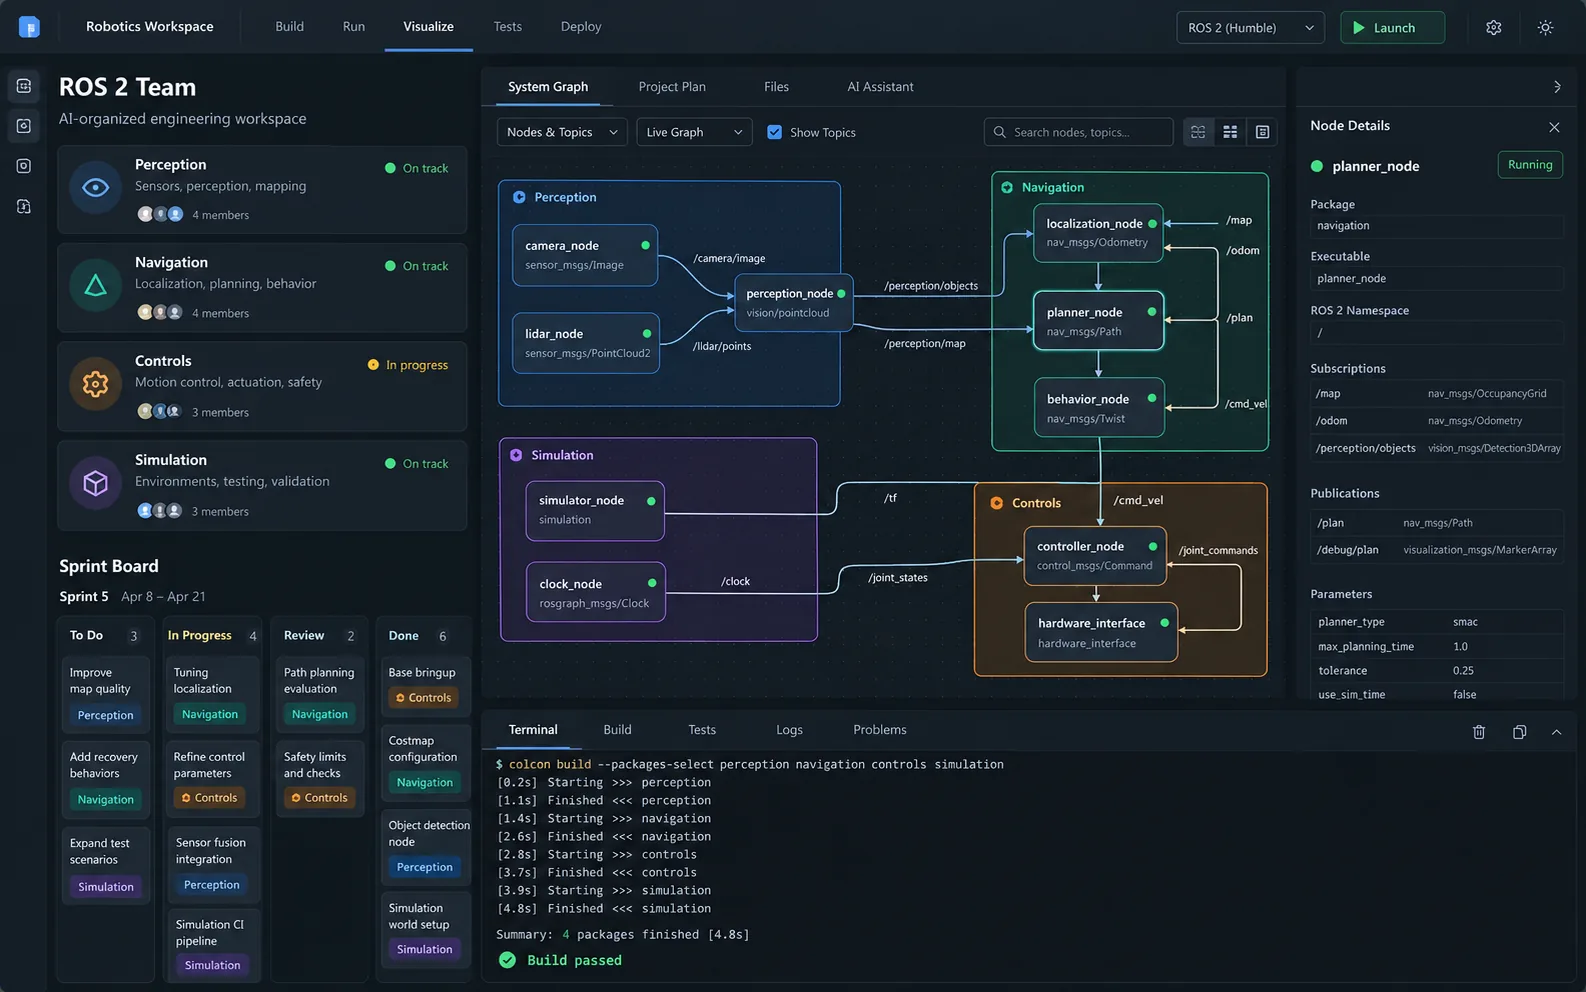The width and height of the screenshot is (1586, 992).
Task: Click the first left sidebar icon
Action: [x=24, y=86]
